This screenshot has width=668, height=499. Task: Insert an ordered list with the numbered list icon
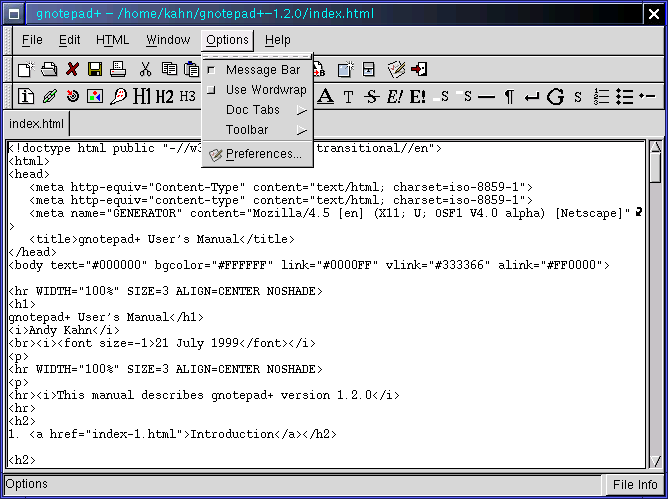pyautogui.click(x=601, y=97)
